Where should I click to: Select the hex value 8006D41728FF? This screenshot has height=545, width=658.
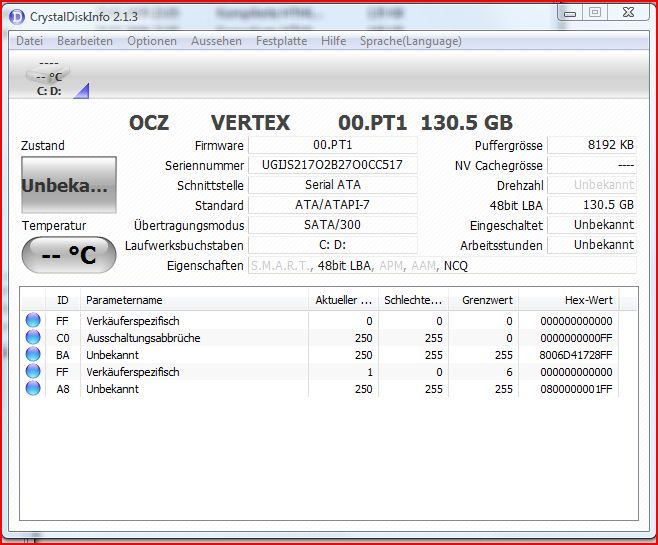click(x=576, y=355)
